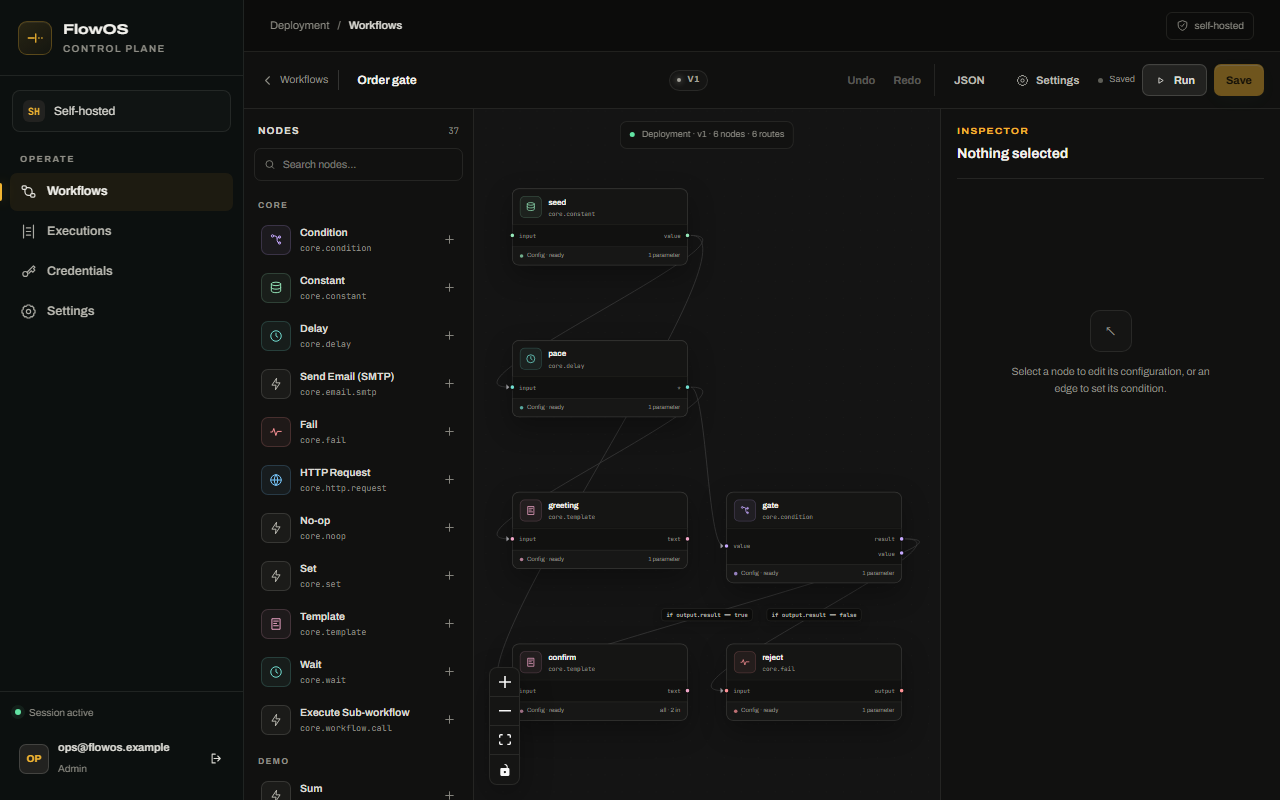The width and height of the screenshot is (1280, 800).
Task: Select the reject fail node
Action: [x=814, y=682]
